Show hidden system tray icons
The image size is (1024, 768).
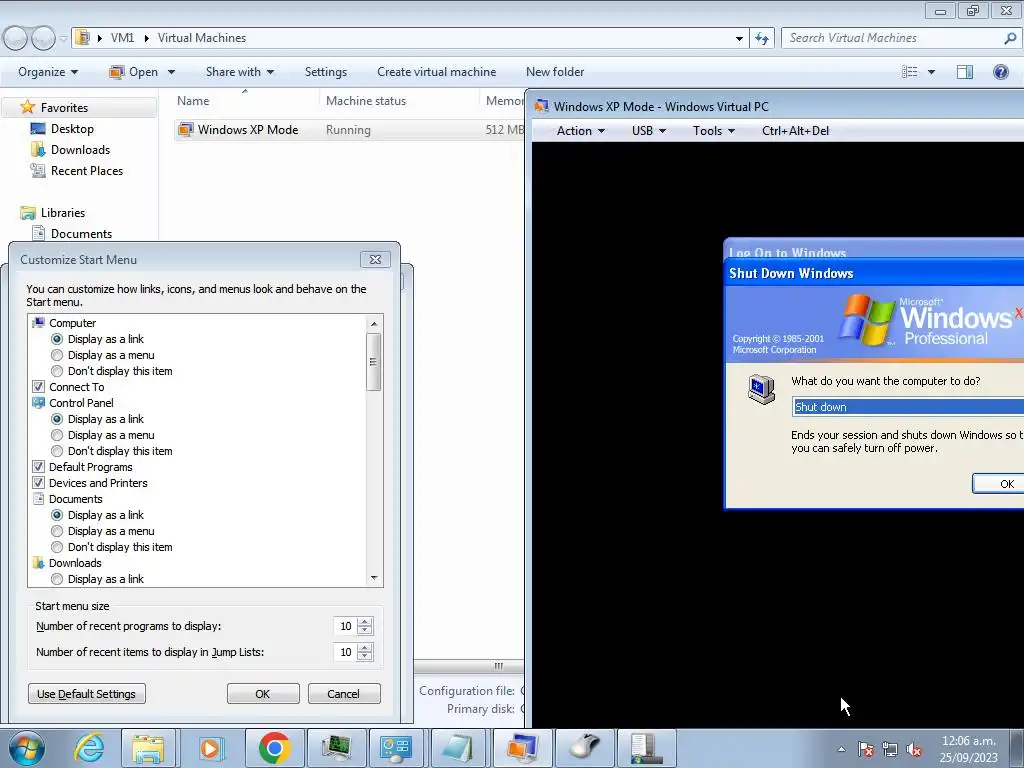coord(841,749)
